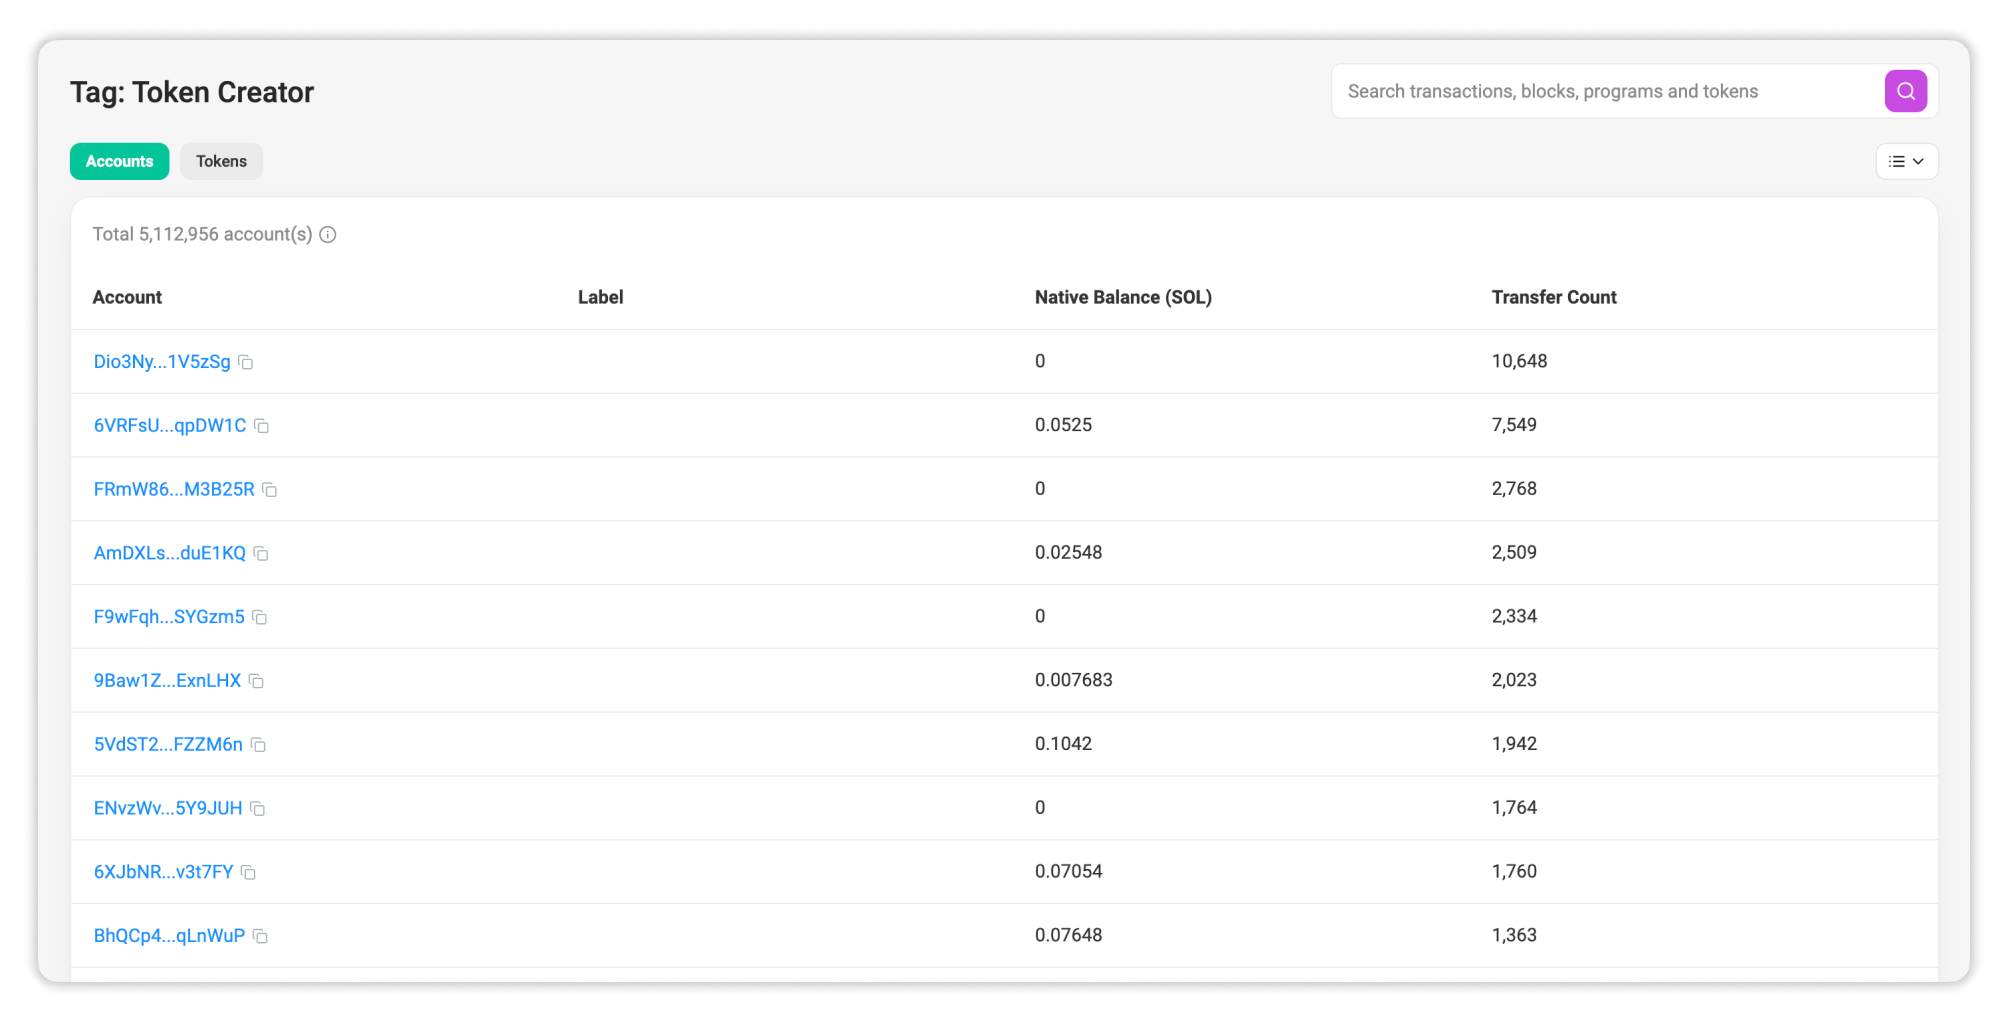
Task: Switch to the Tokens tab
Action: click(x=221, y=162)
